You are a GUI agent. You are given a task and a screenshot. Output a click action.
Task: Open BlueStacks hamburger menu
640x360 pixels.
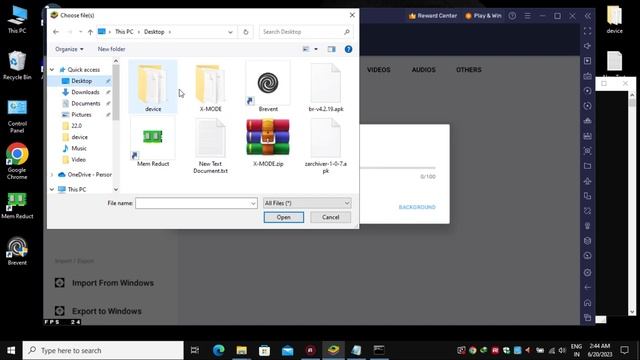click(x=528, y=16)
